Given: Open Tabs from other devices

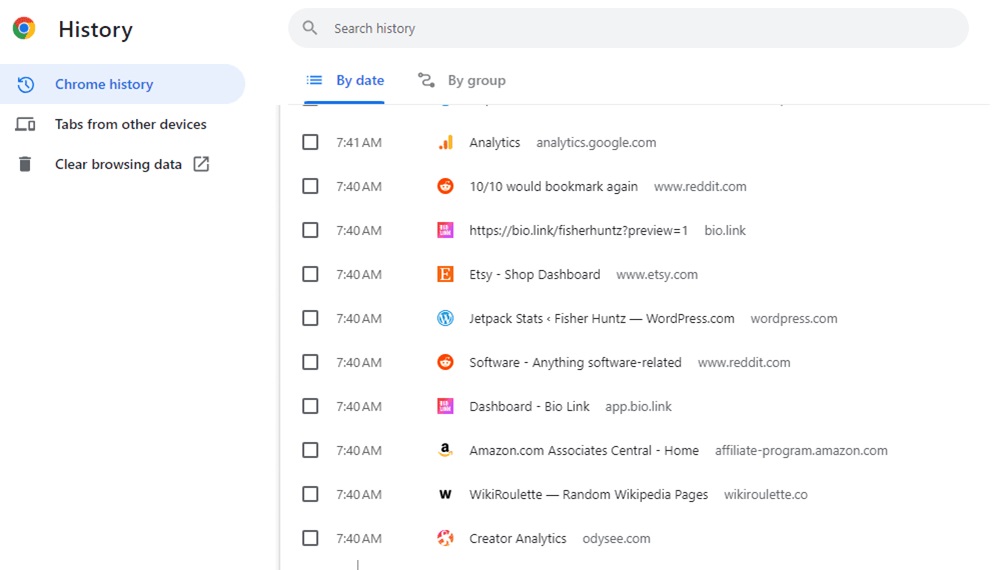Looking at the screenshot, I should (122, 124).
